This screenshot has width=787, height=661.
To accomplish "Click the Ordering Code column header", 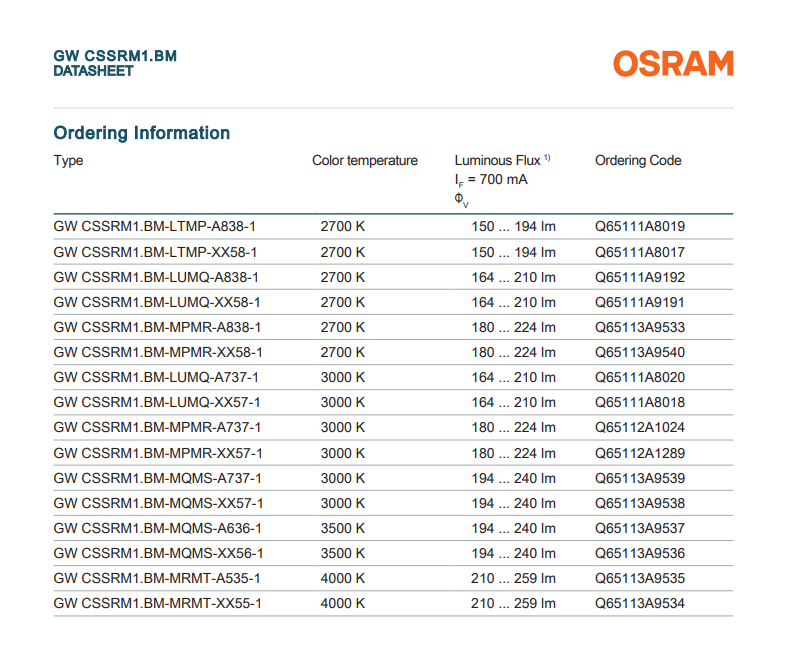I will 638,161.
